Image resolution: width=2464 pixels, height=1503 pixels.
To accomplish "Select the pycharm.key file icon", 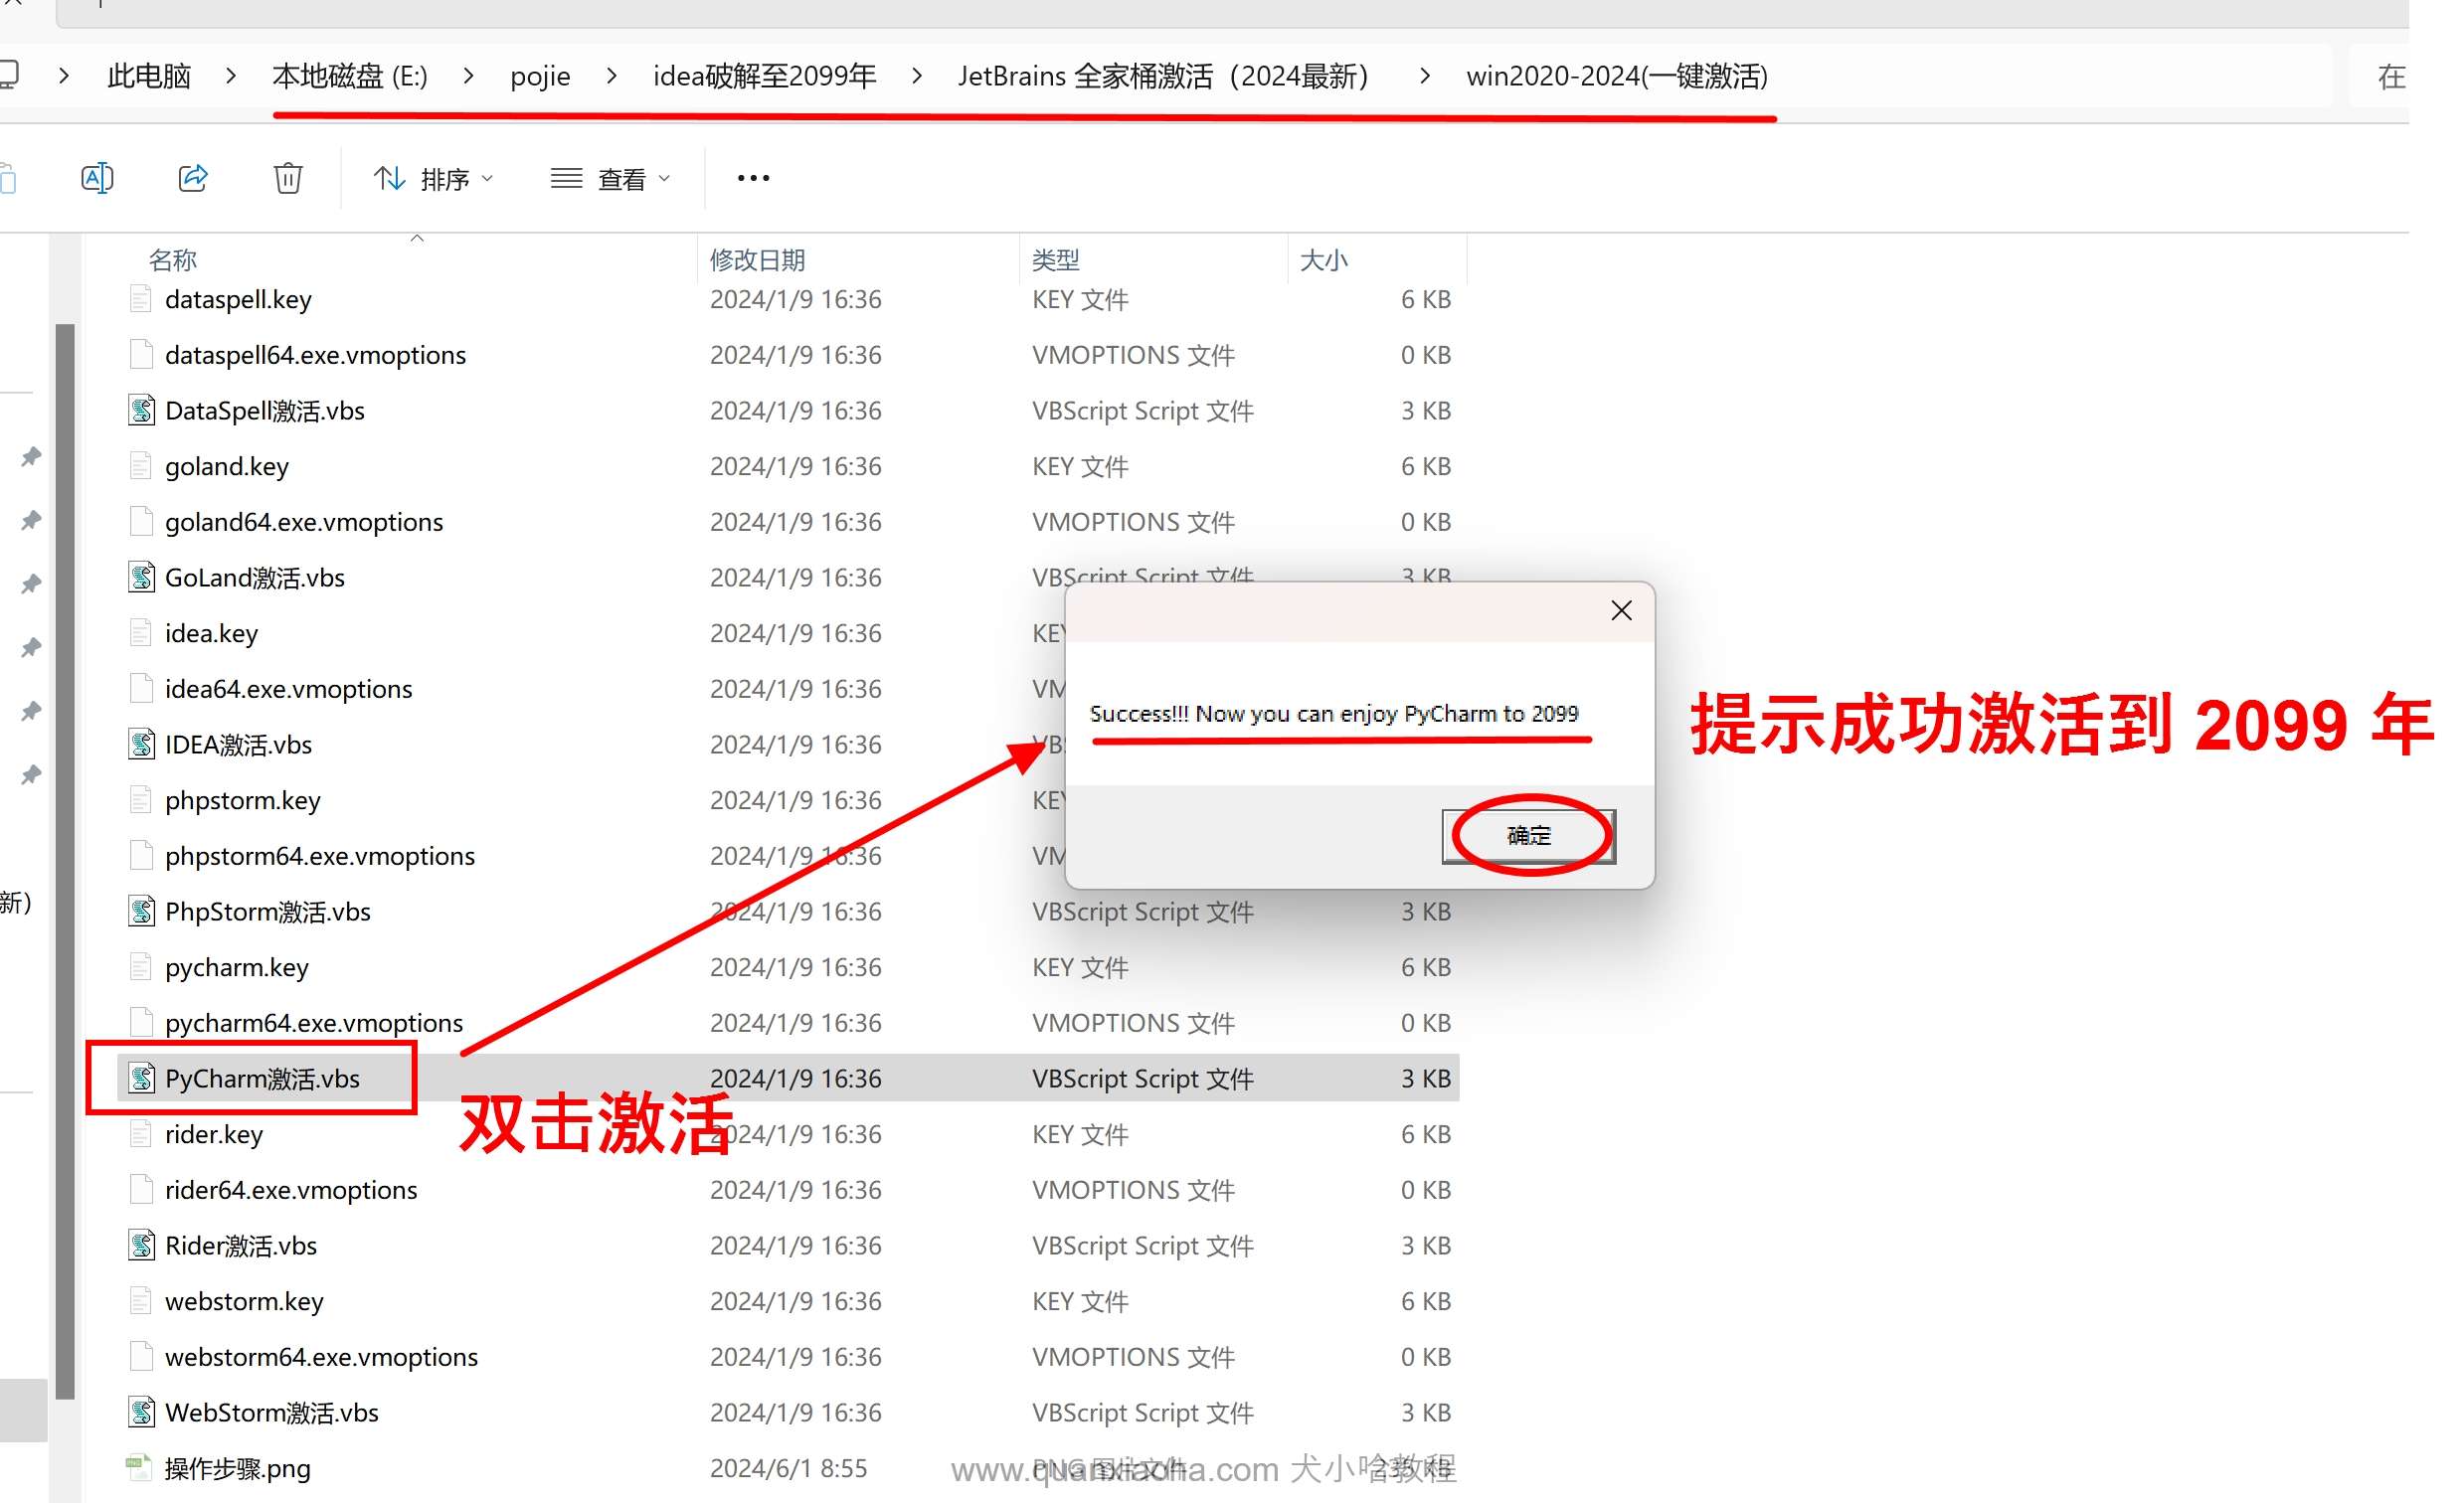I will point(141,967).
